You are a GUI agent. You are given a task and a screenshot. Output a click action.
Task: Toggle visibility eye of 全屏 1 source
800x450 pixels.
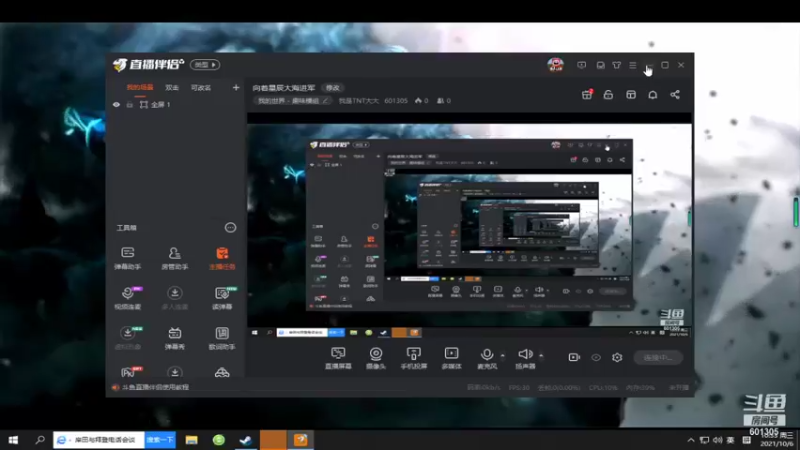coord(116,105)
